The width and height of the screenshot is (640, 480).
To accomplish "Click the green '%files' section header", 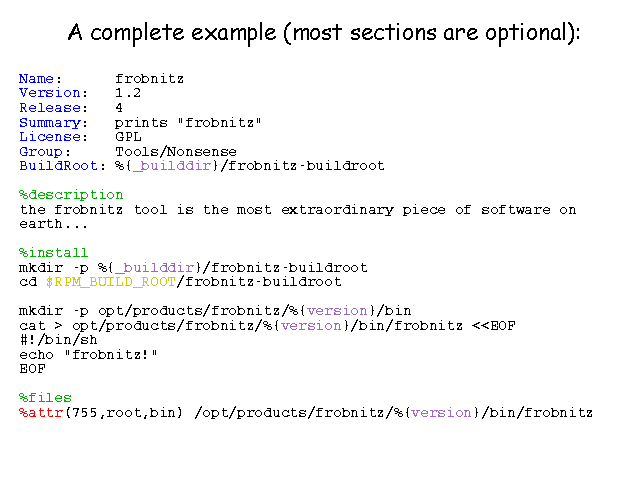I will (45, 398).
